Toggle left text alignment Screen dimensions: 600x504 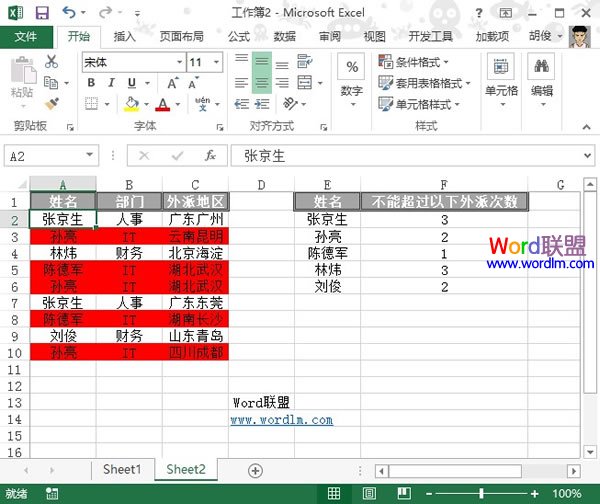[241, 83]
